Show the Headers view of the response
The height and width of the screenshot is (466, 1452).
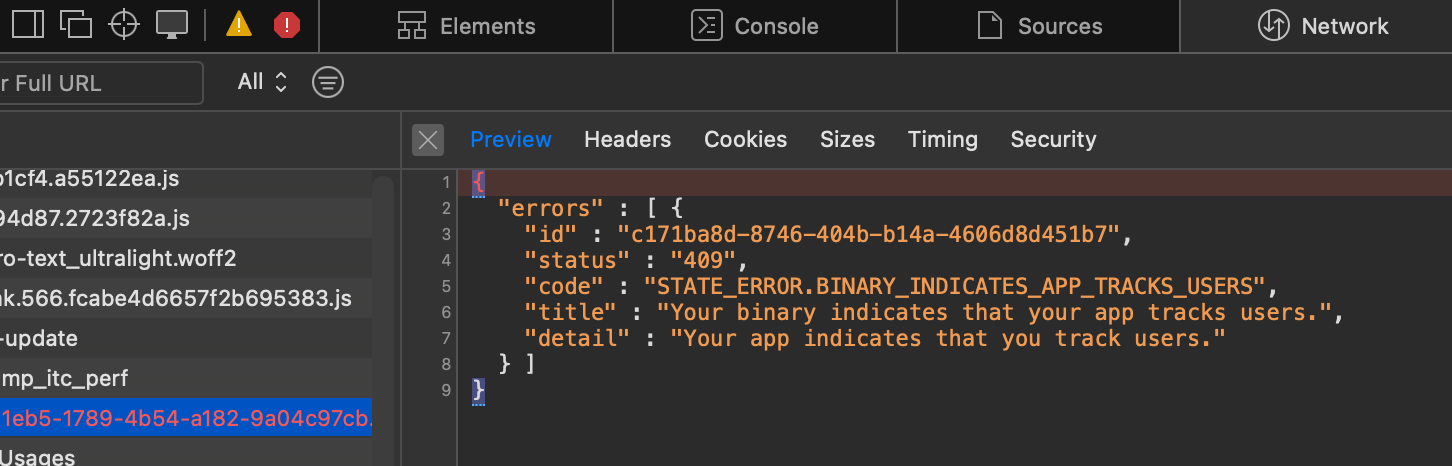coord(627,140)
